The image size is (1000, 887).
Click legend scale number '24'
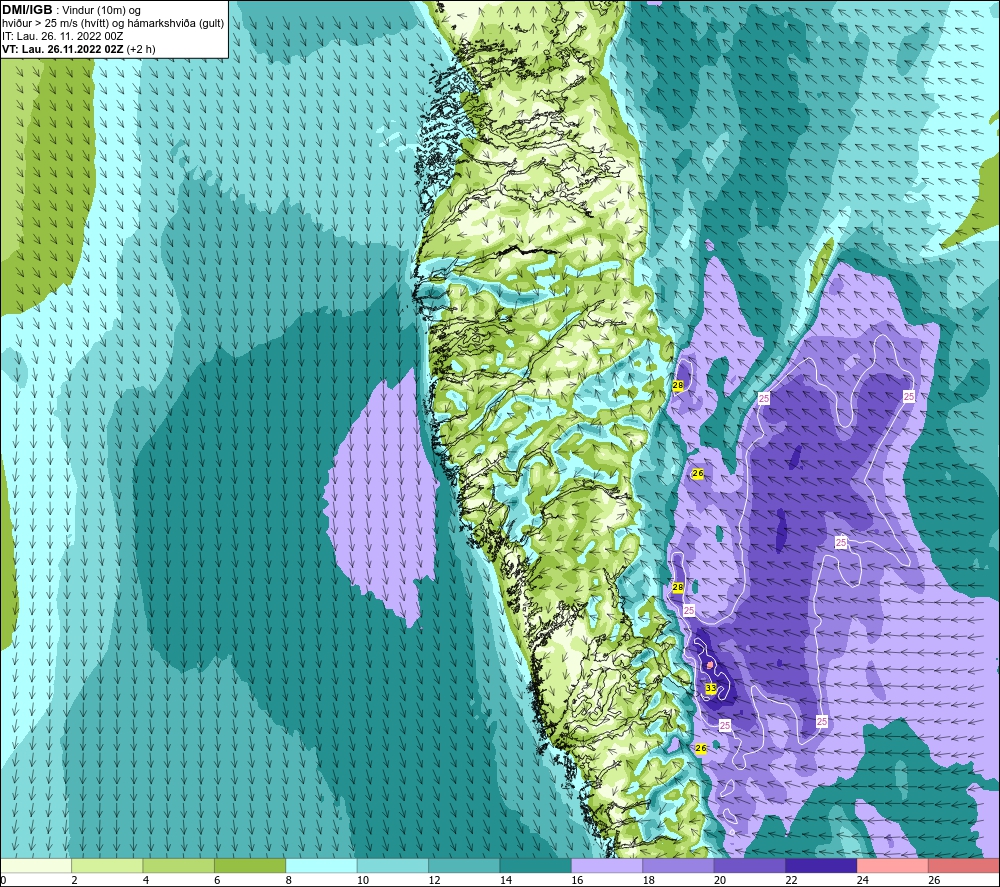(x=863, y=880)
